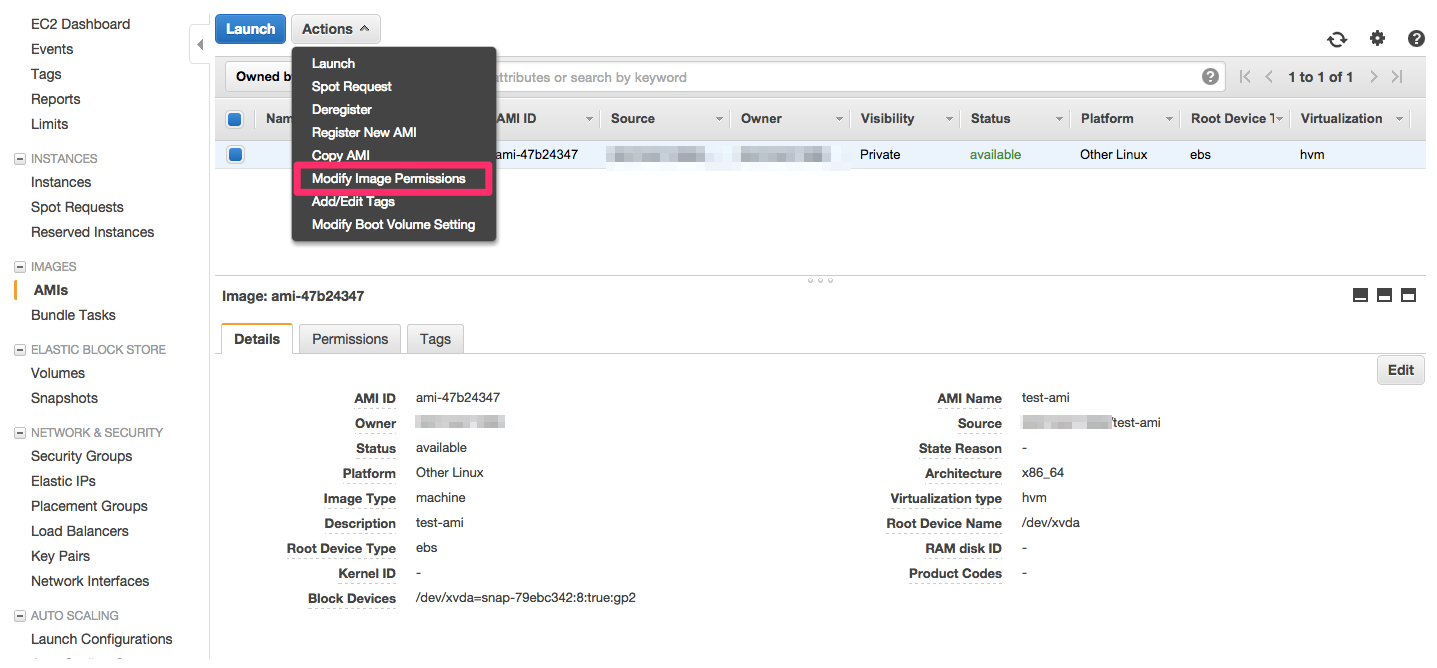Open the Status column sort arrow
Screen dimensions: 1437x668
(1059, 119)
